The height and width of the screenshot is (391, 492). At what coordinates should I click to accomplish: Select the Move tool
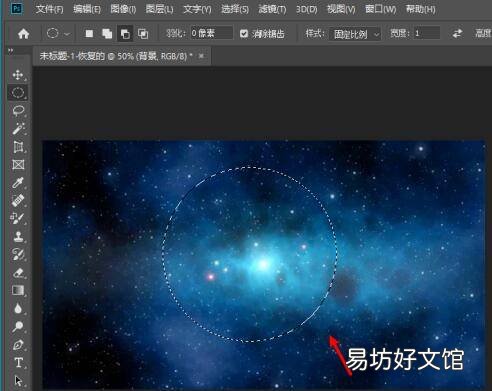(x=18, y=75)
